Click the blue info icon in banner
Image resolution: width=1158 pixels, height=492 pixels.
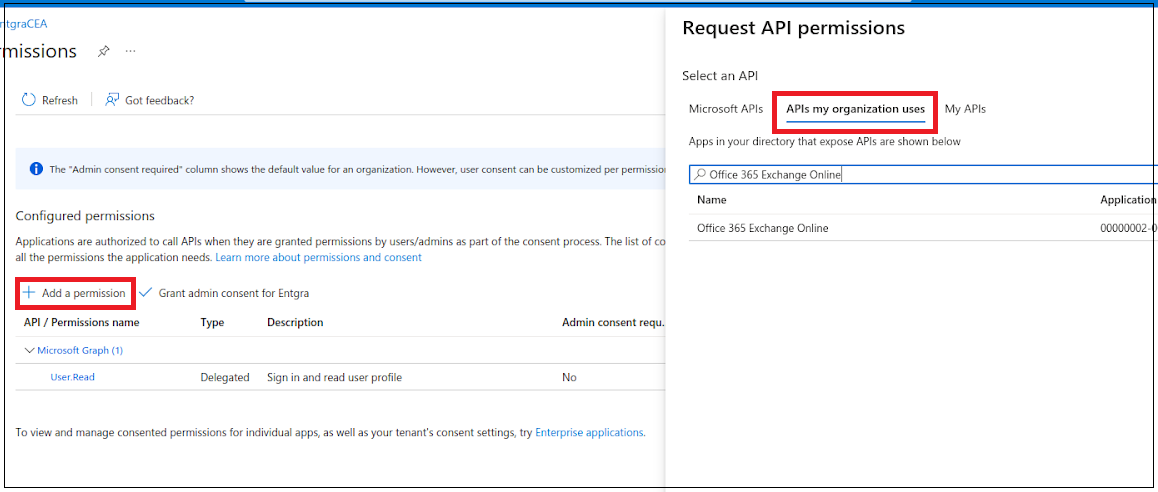click(35, 169)
